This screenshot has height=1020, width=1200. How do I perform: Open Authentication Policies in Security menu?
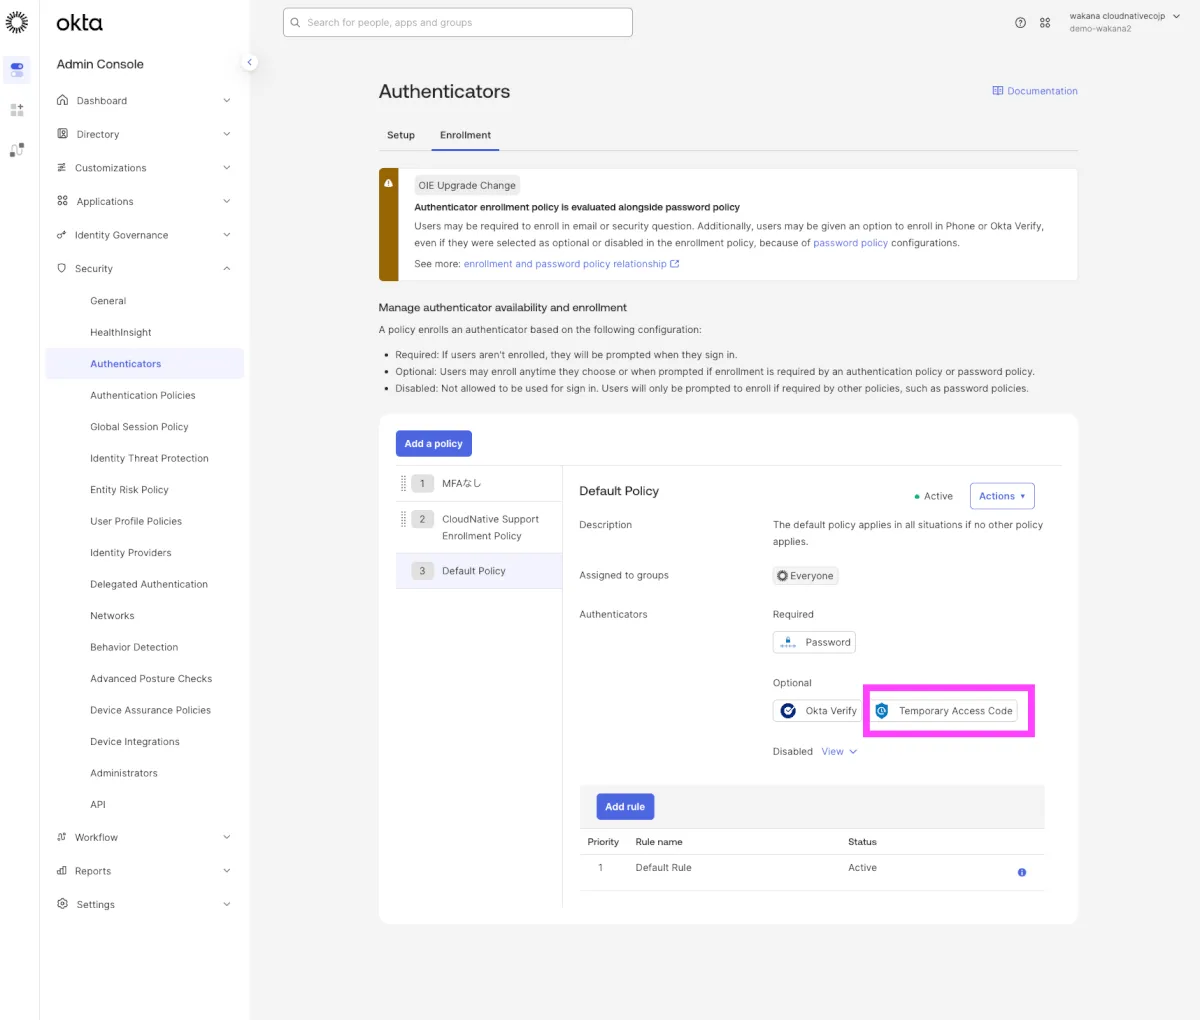click(x=143, y=395)
